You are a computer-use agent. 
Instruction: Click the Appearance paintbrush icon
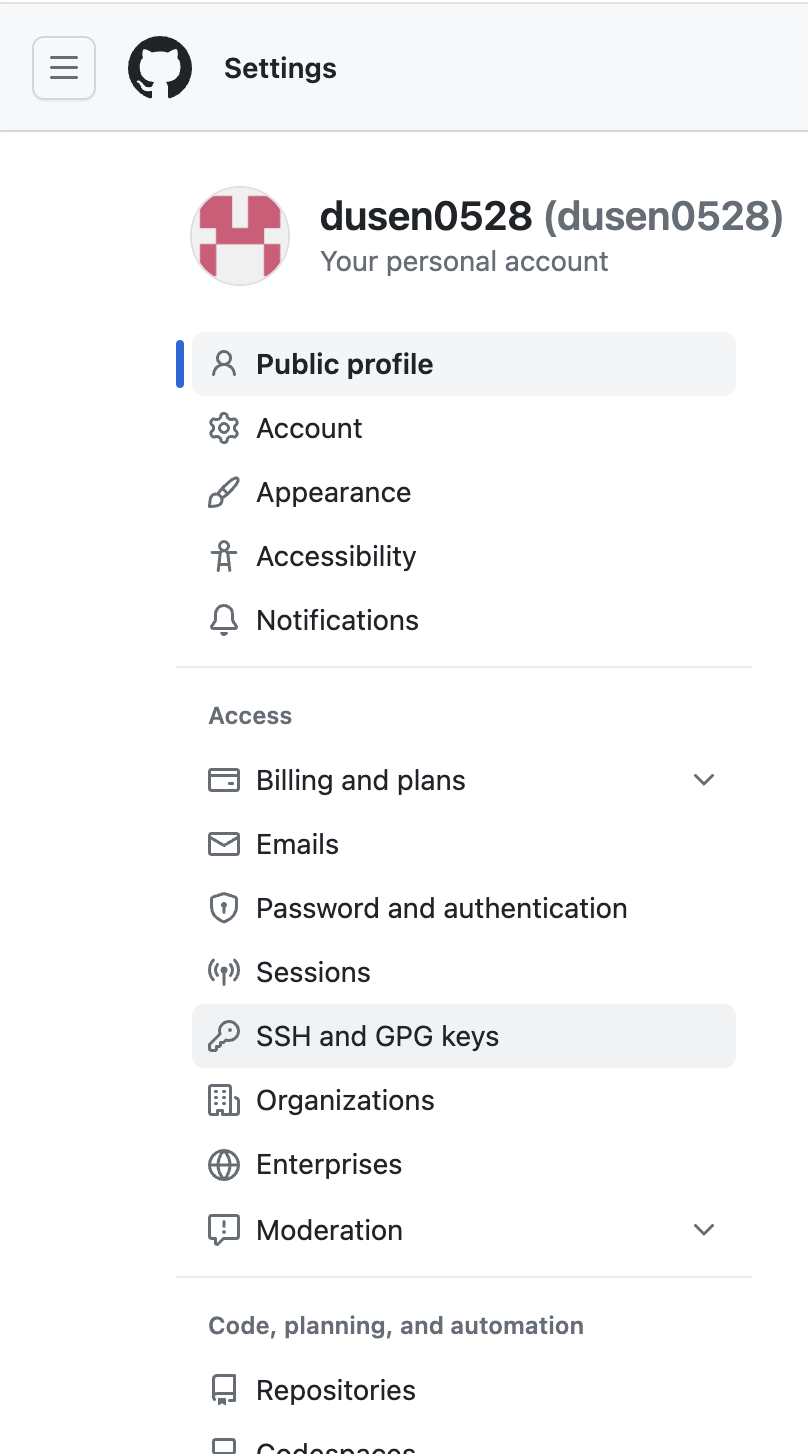pos(224,493)
